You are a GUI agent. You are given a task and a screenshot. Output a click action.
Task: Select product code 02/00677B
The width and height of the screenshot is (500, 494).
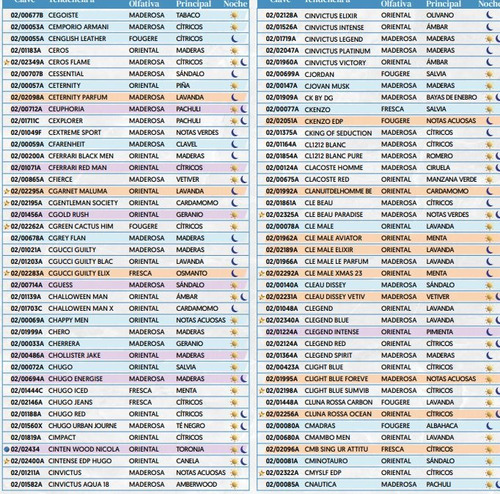27,15
